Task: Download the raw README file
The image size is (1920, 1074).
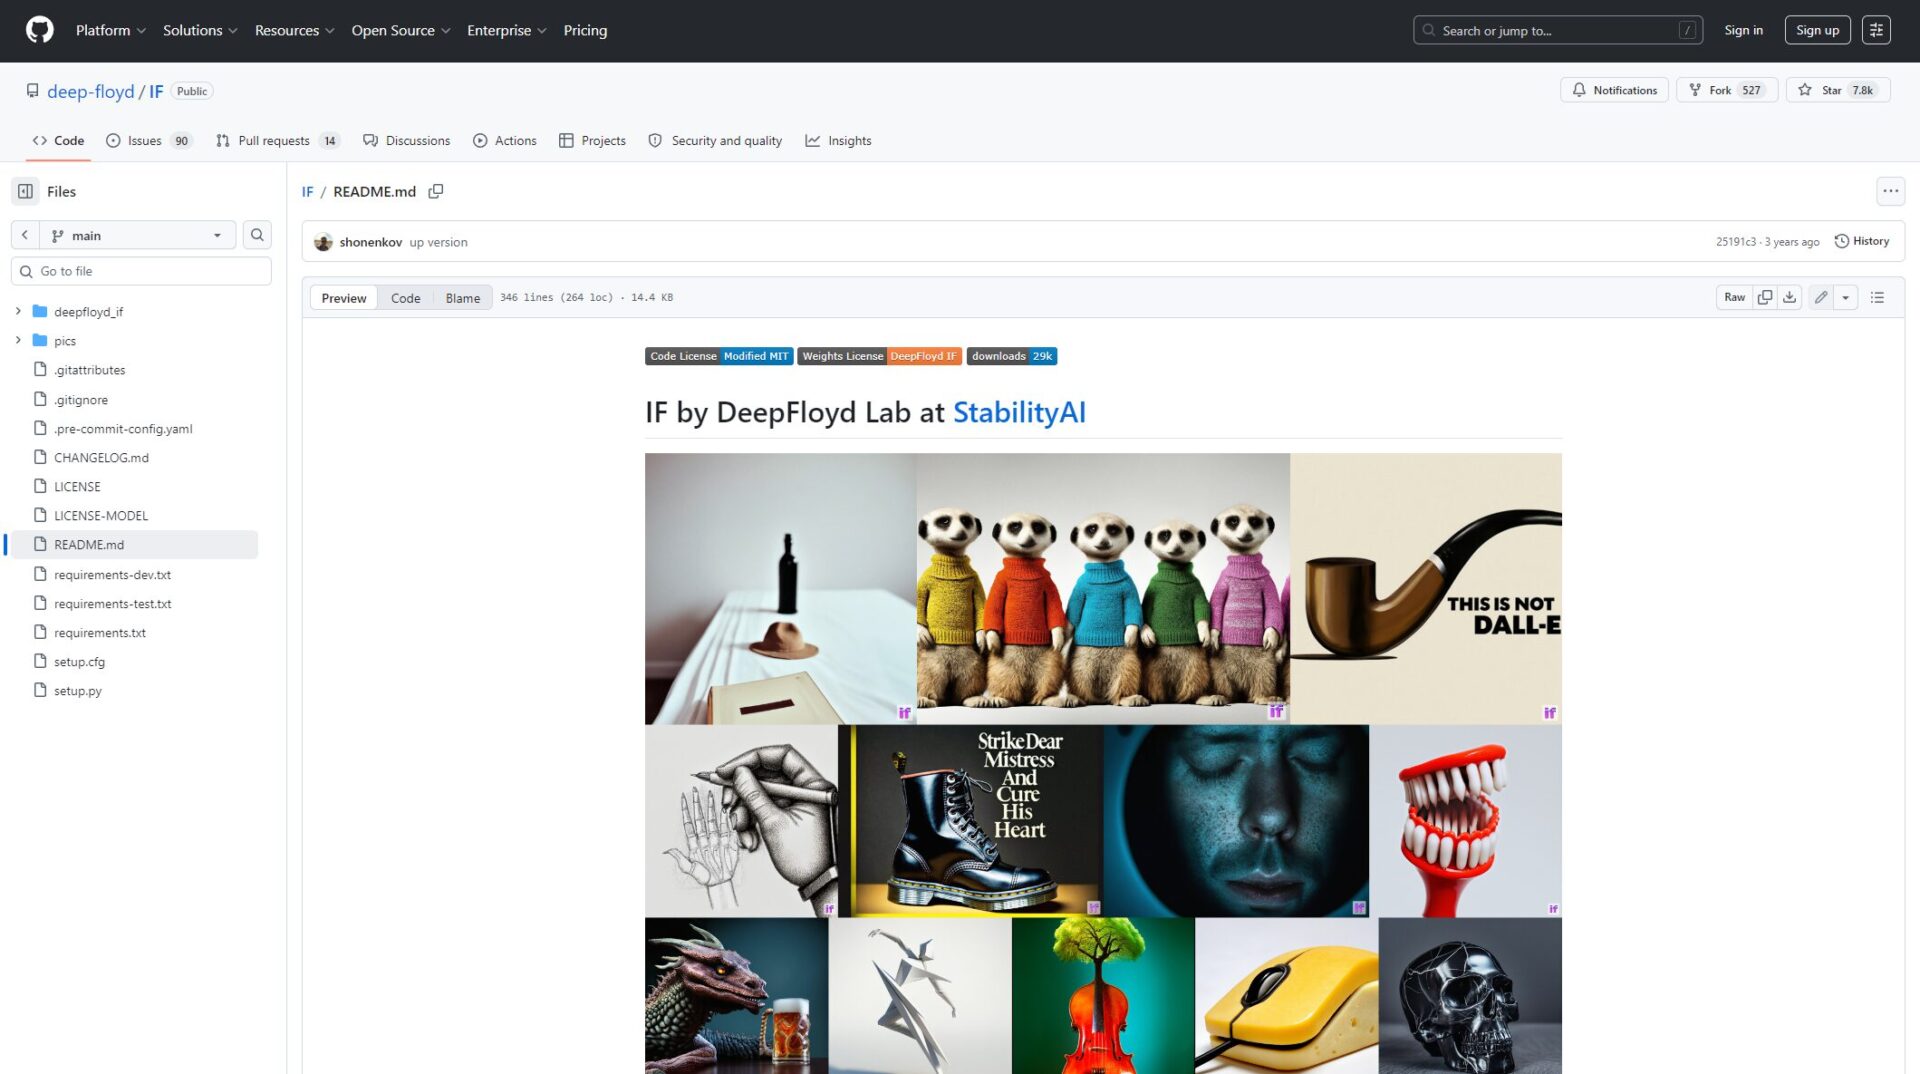Action: (1790, 297)
